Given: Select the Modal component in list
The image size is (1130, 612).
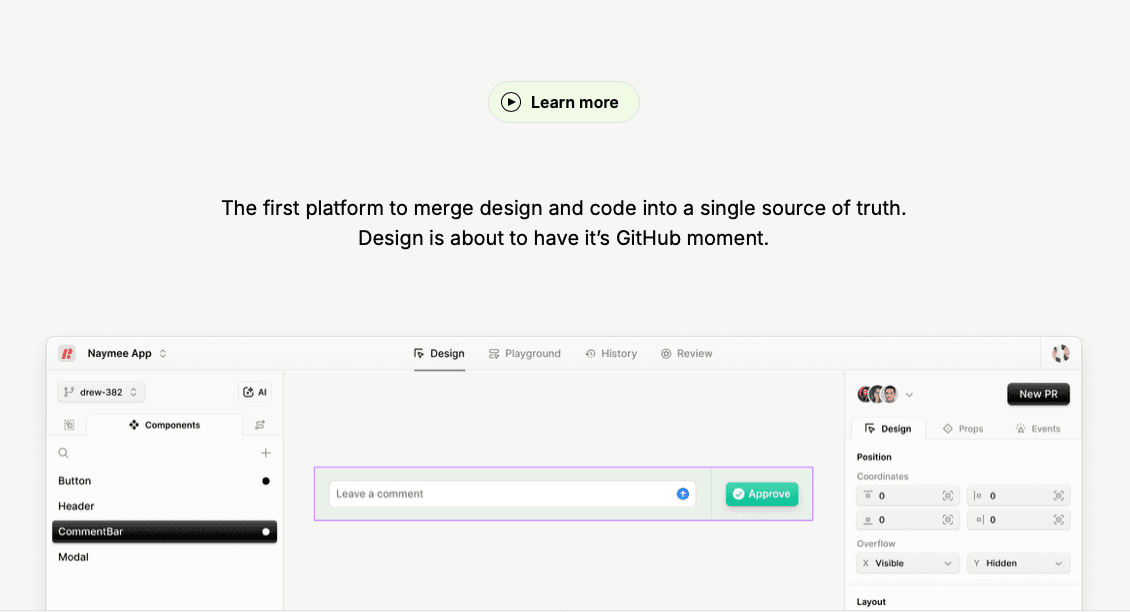Looking at the screenshot, I should (74, 557).
